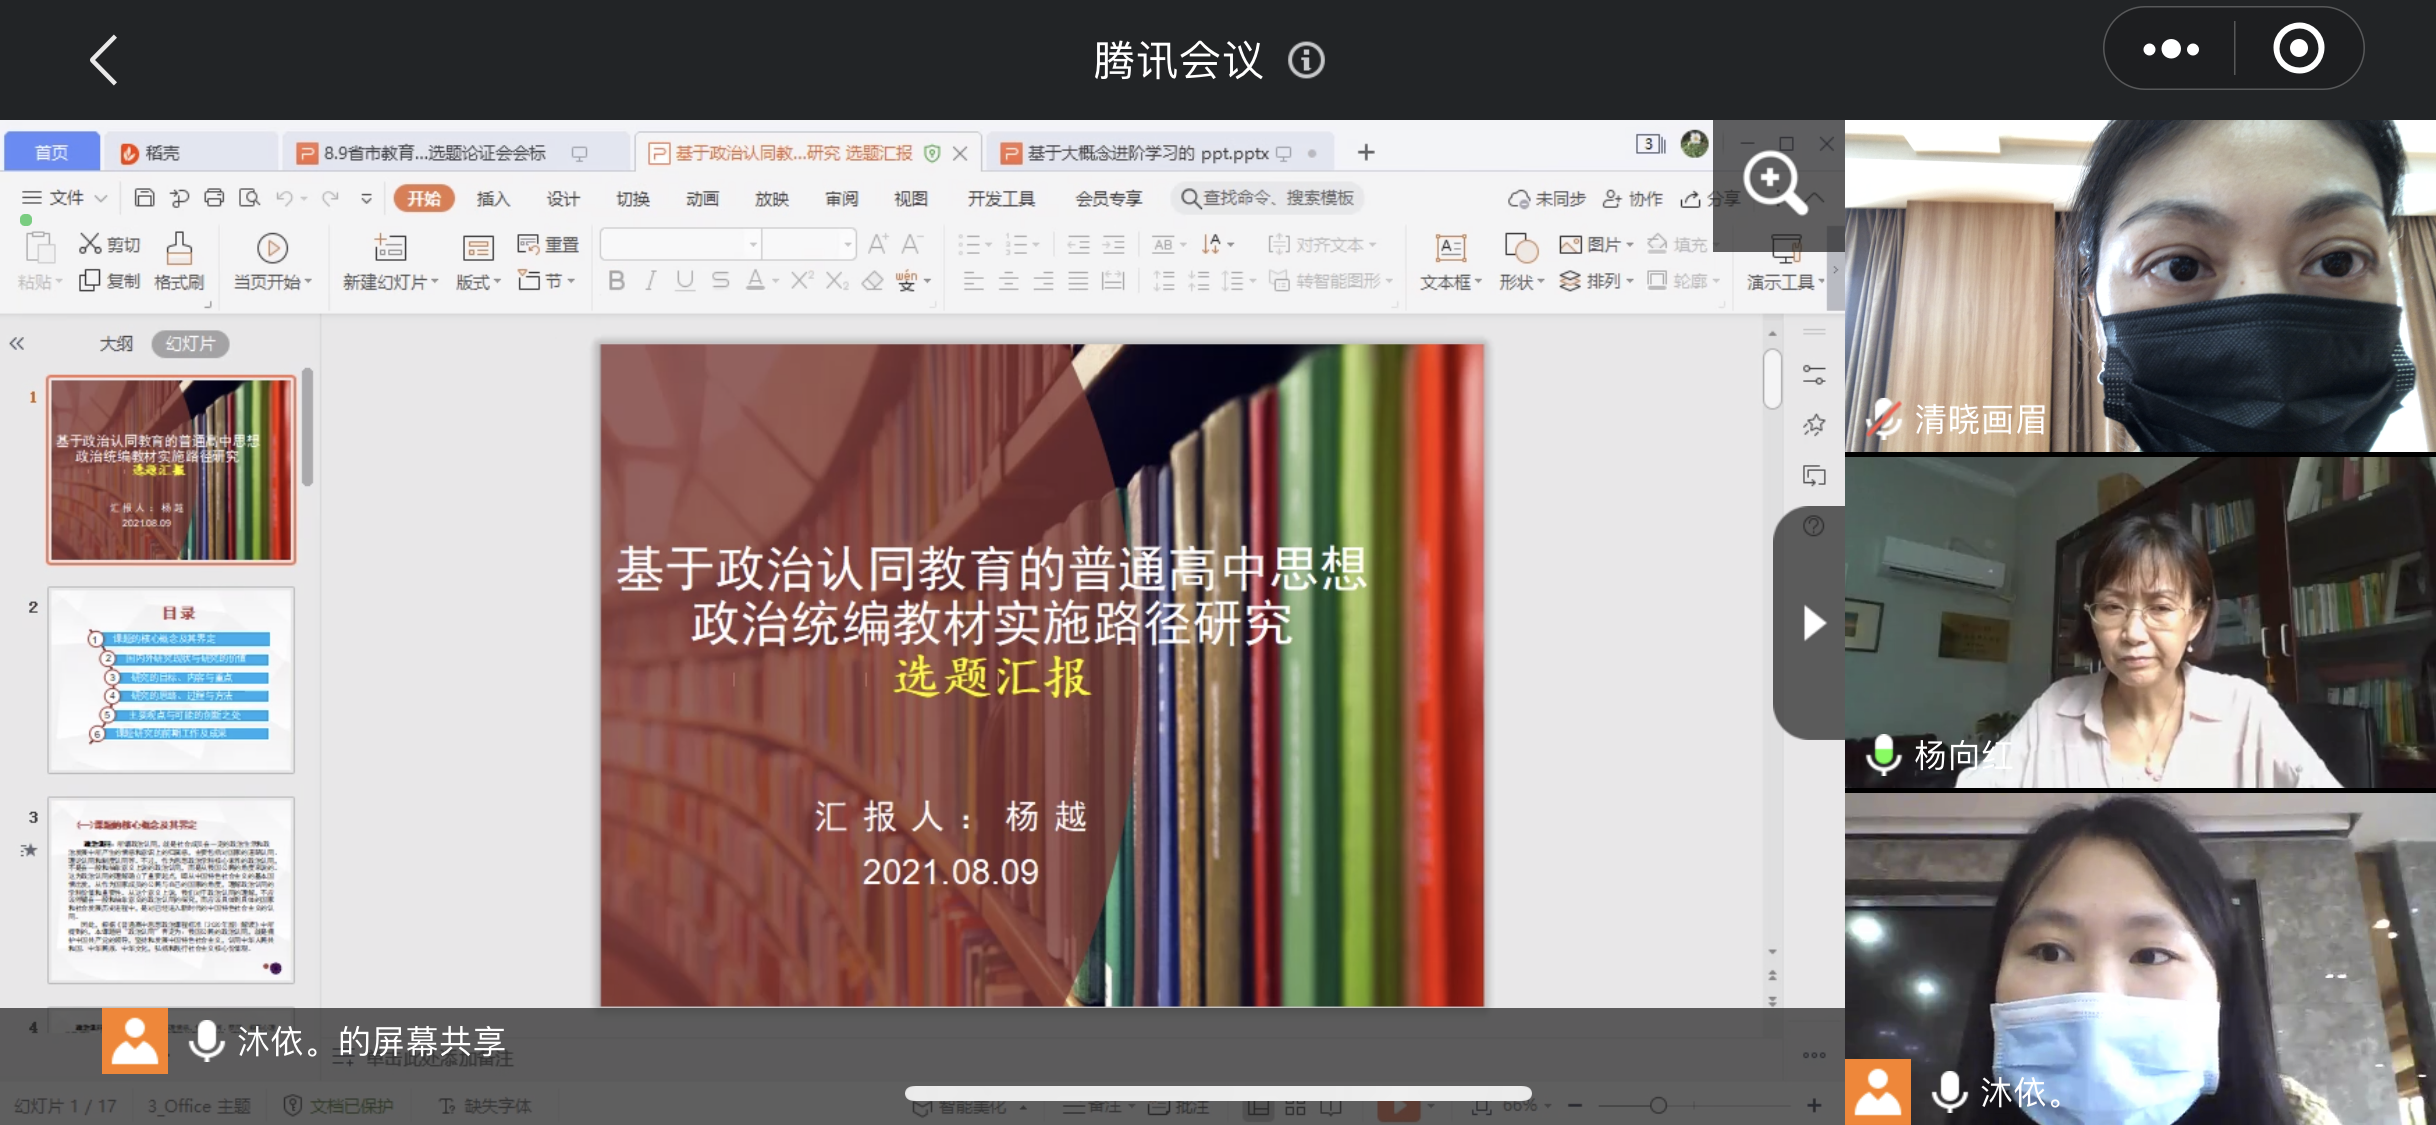Open font size combo box
This screenshot has height=1125, width=2436.
click(809, 244)
